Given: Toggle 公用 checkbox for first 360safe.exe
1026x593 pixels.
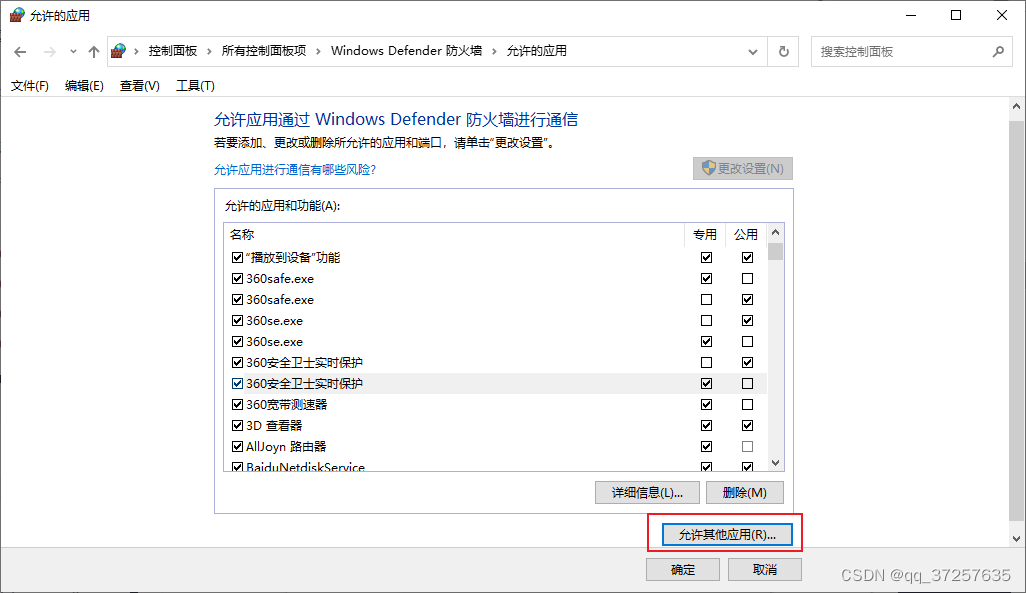Looking at the screenshot, I should (747, 279).
